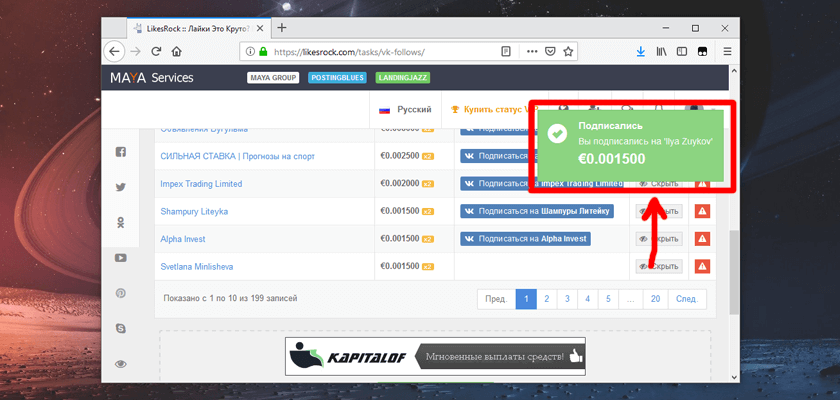Screen dimensions: 840x400
Task: Hide the Alpha Invest task
Action: point(659,239)
